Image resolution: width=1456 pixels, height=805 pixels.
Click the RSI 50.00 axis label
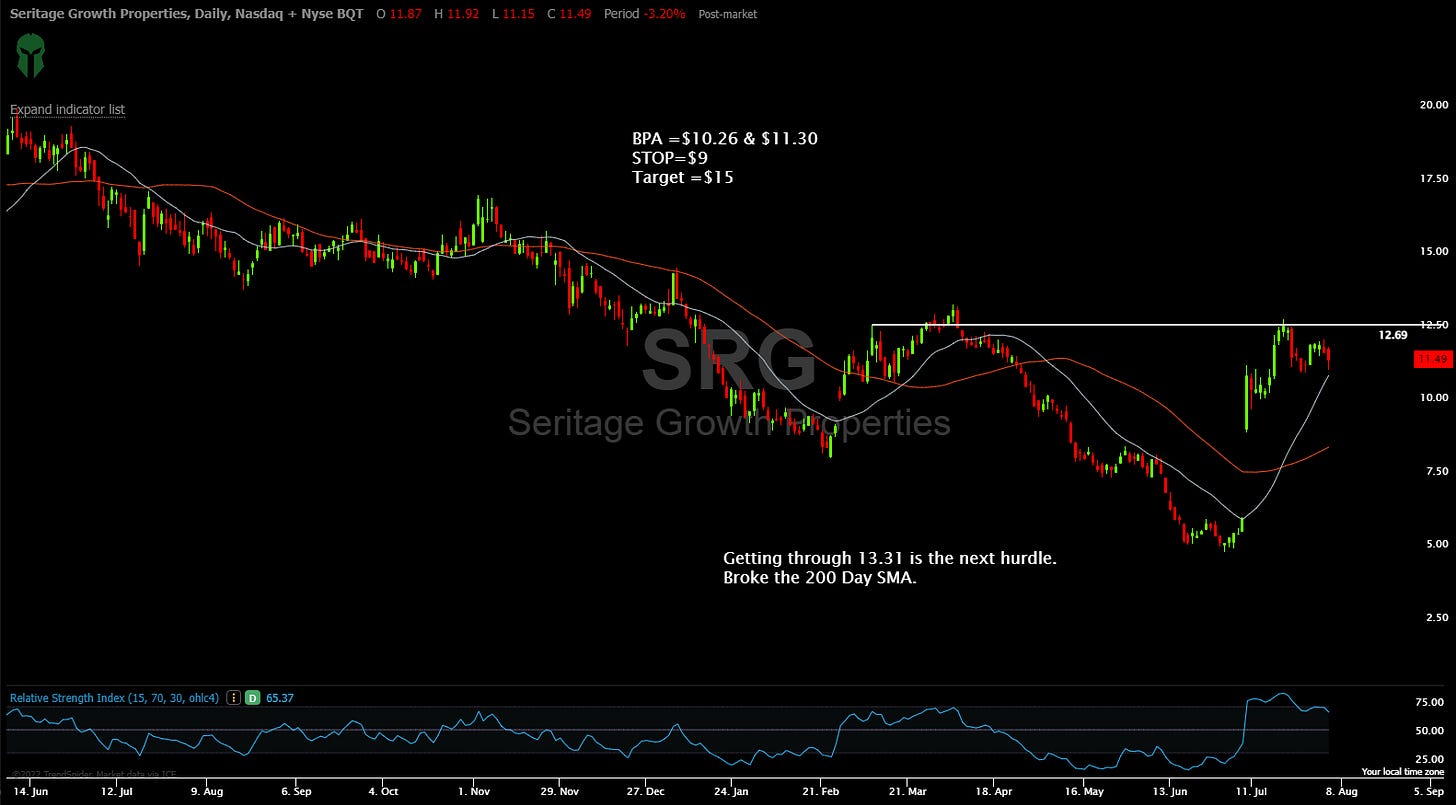(x=1430, y=732)
